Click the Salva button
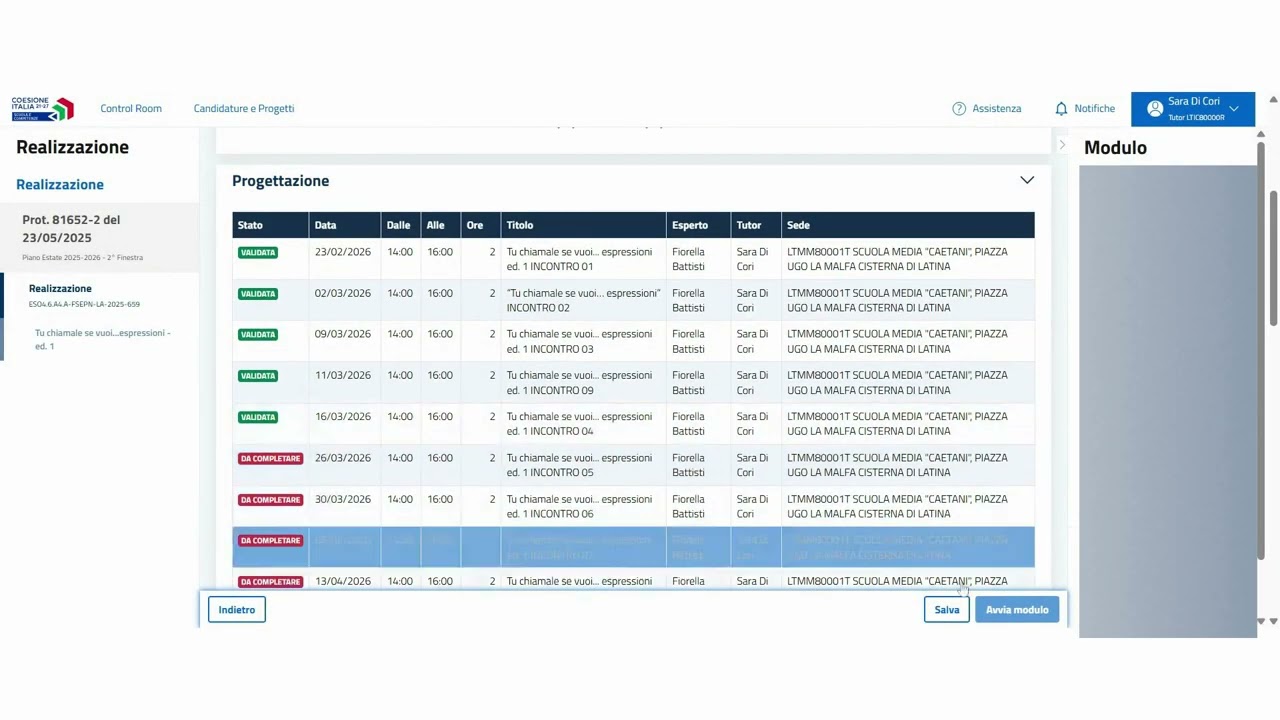Viewport: 1280px width, 720px height. click(x=947, y=610)
